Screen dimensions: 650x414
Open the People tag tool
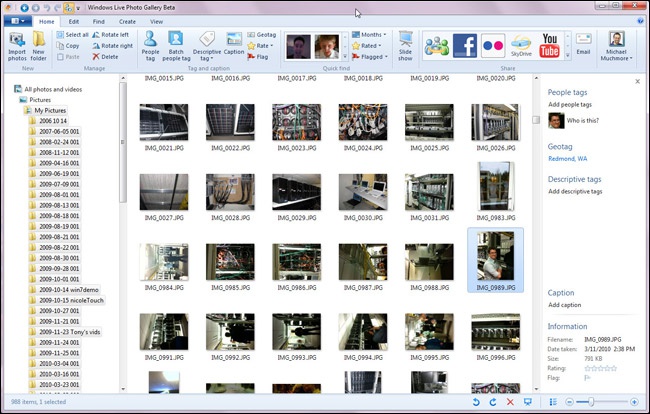click(150, 46)
